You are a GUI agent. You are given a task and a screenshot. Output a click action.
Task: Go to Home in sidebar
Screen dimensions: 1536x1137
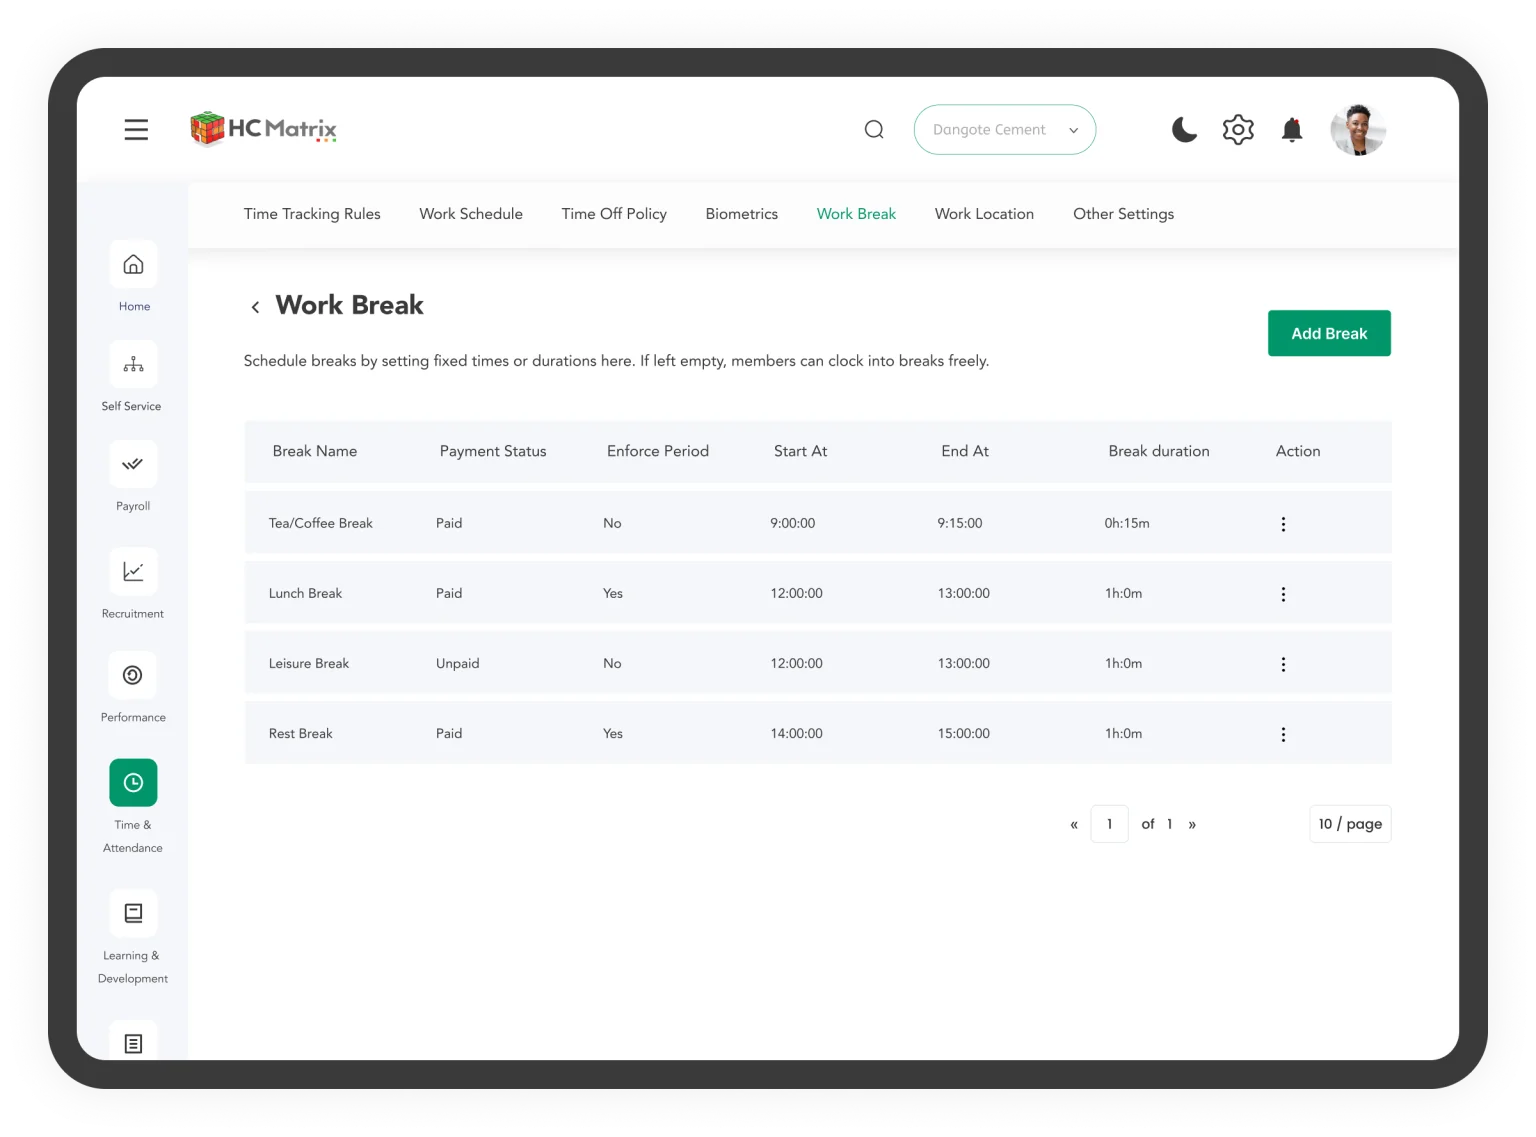click(133, 265)
